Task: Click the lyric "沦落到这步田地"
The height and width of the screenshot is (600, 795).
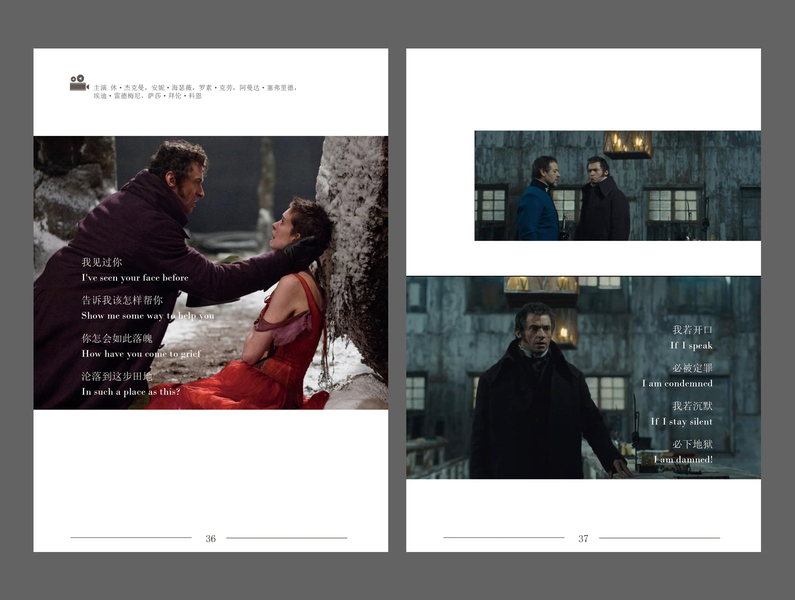Action: pyautogui.click(x=117, y=376)
